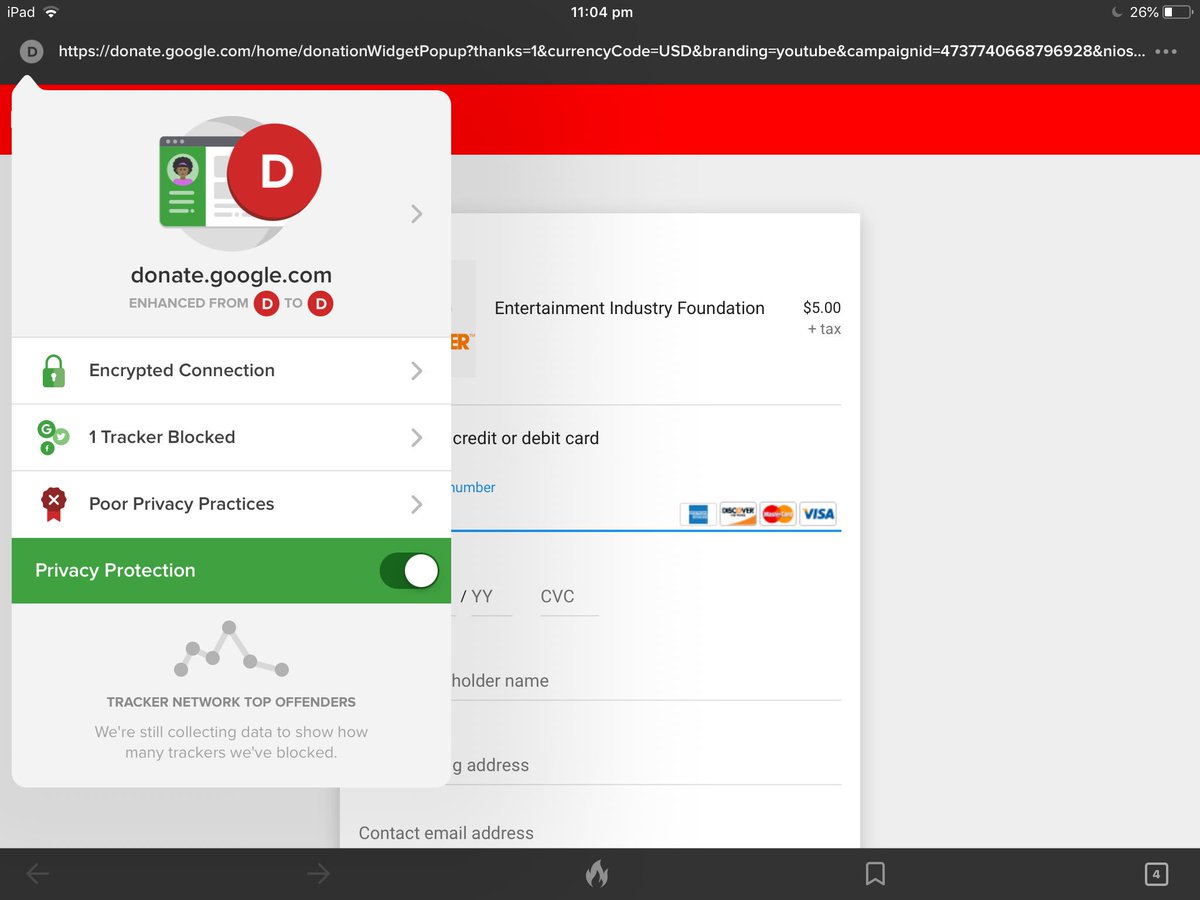
Task: Open bookmarks with the bookmark icon
Action: pyautogui.click(x=875, y=874)
